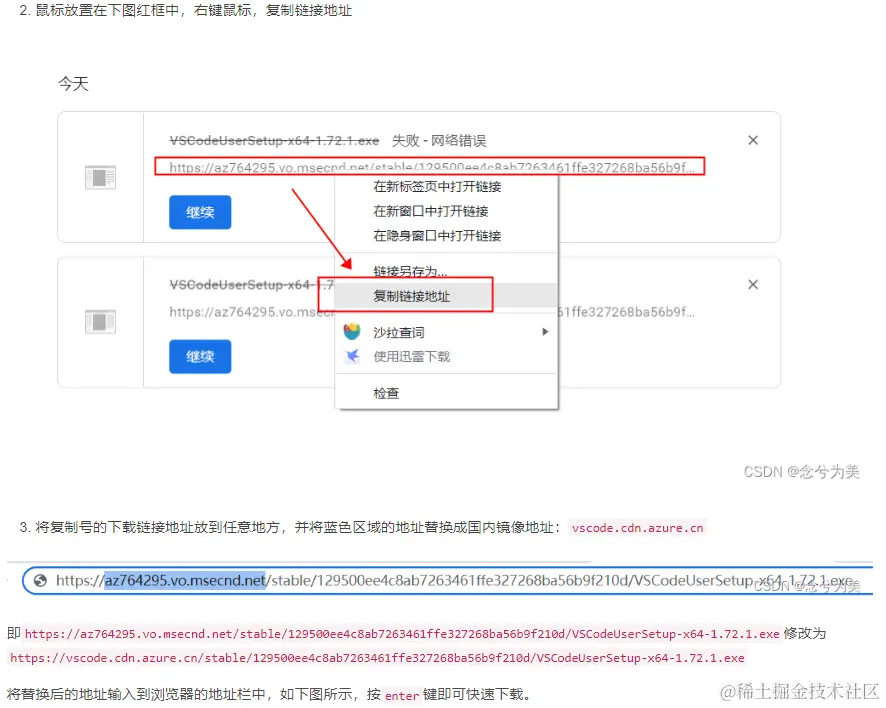Click the vscode.cdn.azure.cn mirror address code
This screenshot has height=708, width=886.
637,528
